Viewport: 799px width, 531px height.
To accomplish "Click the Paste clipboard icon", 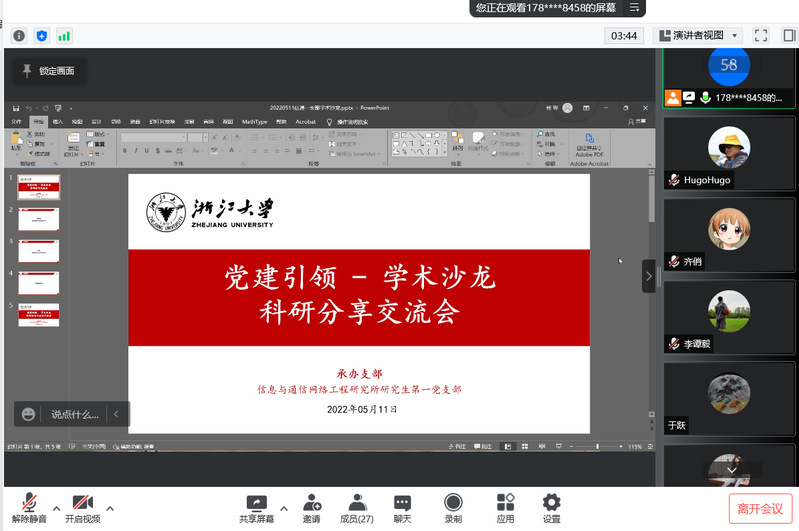I will [x=16, y=138].
